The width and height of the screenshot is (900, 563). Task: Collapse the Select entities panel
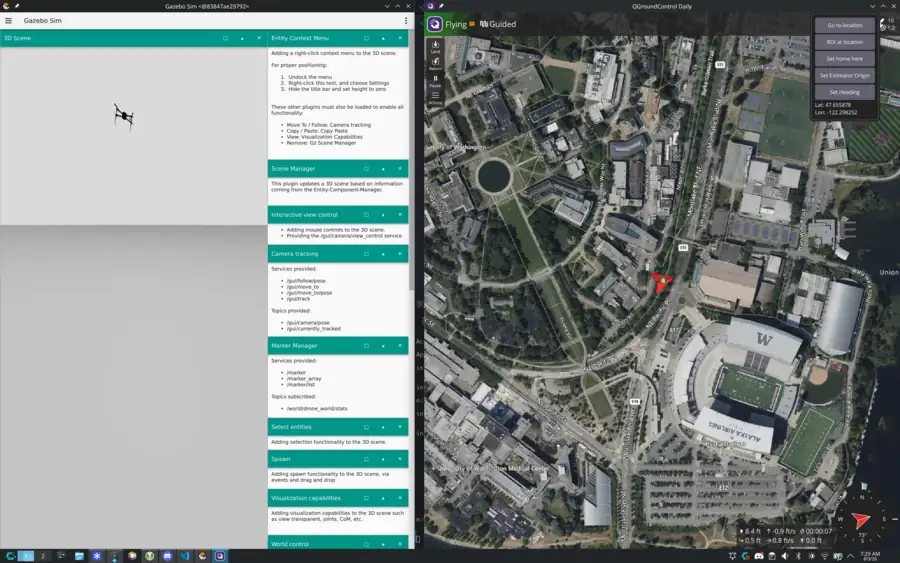(x=383, y=427)
